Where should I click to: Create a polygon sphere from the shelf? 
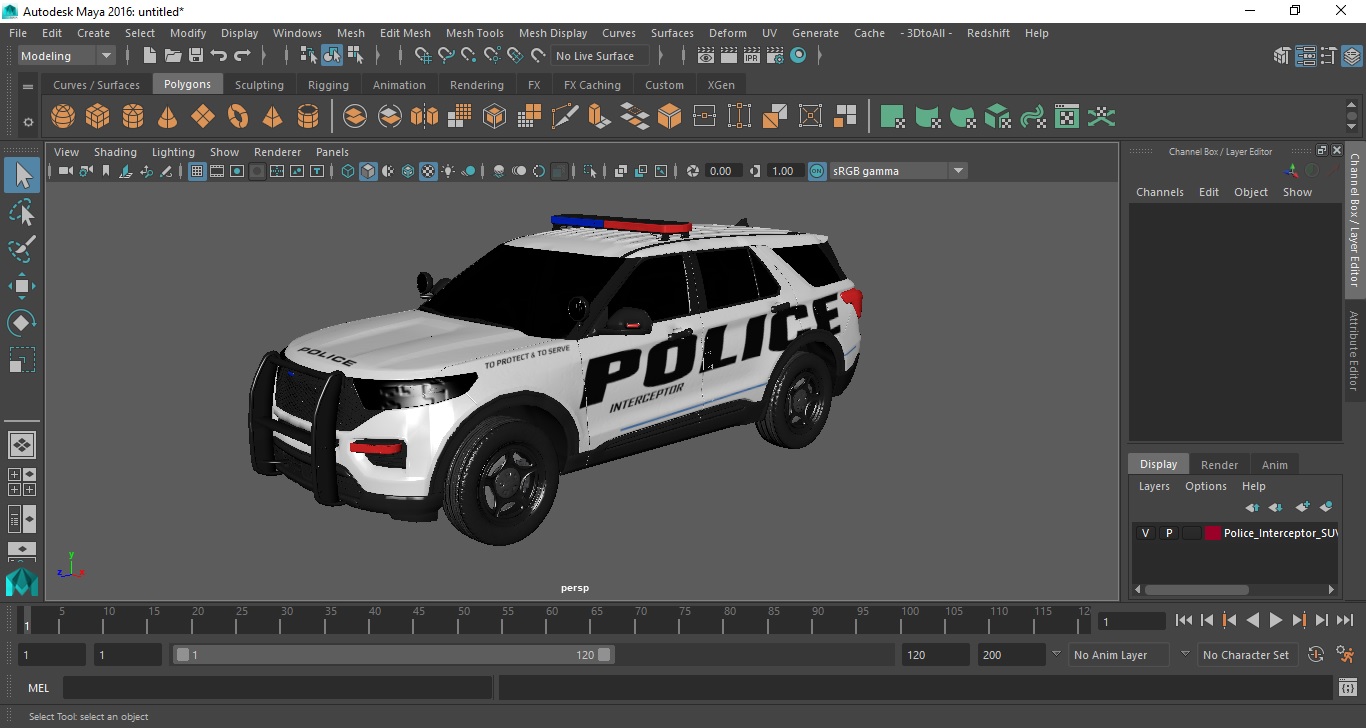pos(63,117)
